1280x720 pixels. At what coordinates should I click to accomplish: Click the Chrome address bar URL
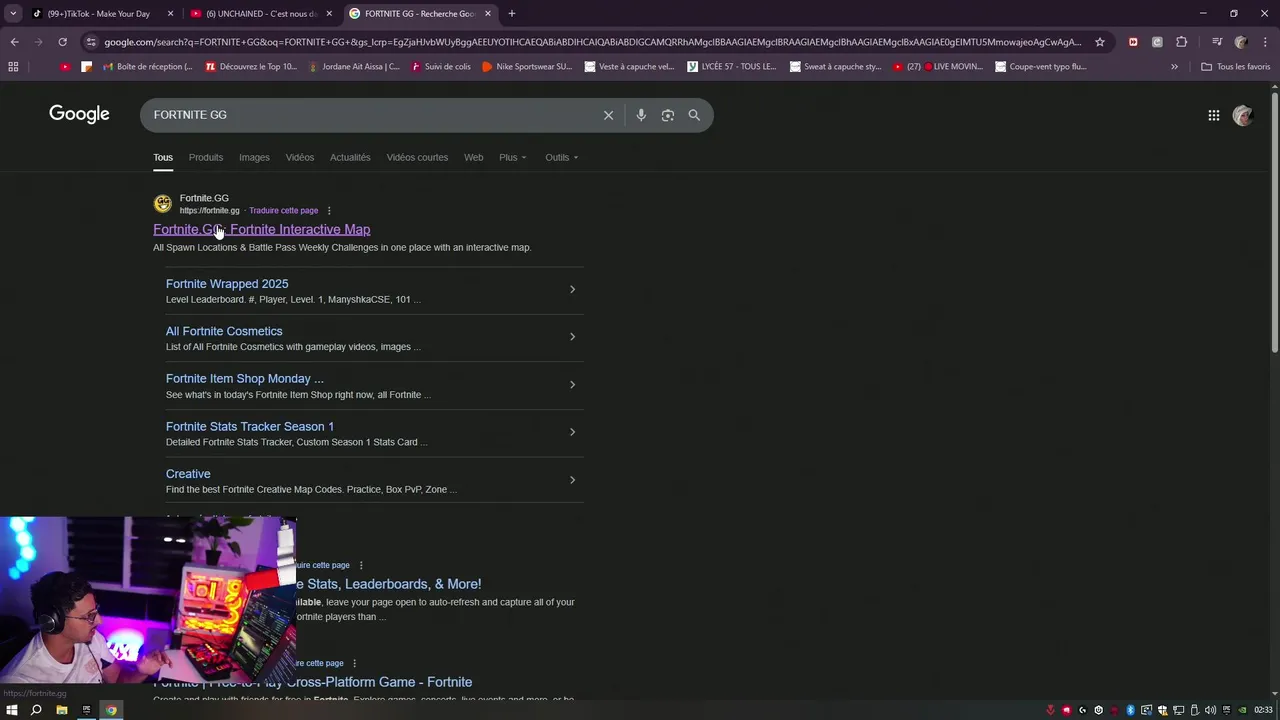[x=592, y=42]
